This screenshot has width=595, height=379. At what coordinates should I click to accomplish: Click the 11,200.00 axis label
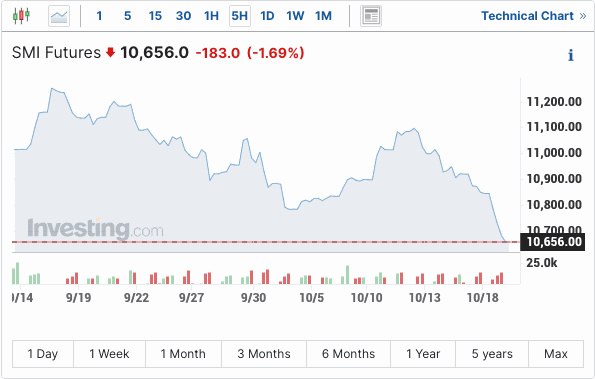[x=554, y=102]
